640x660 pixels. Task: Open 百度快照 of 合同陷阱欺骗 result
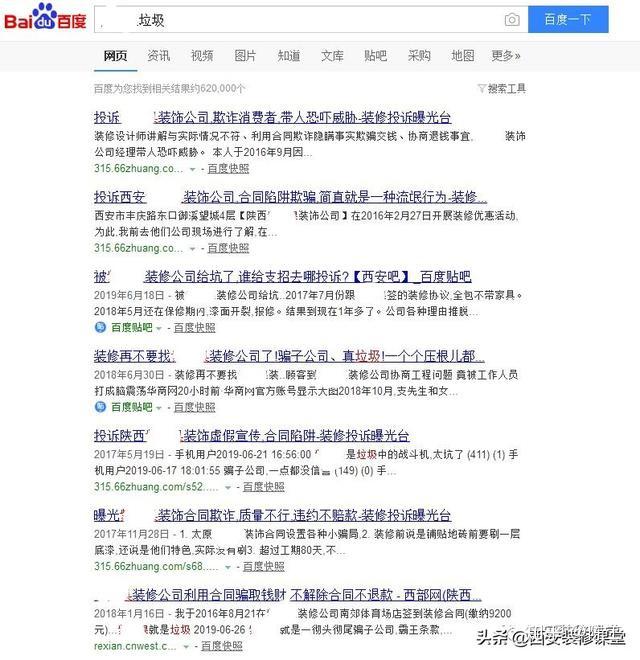[x=228, y=248]
